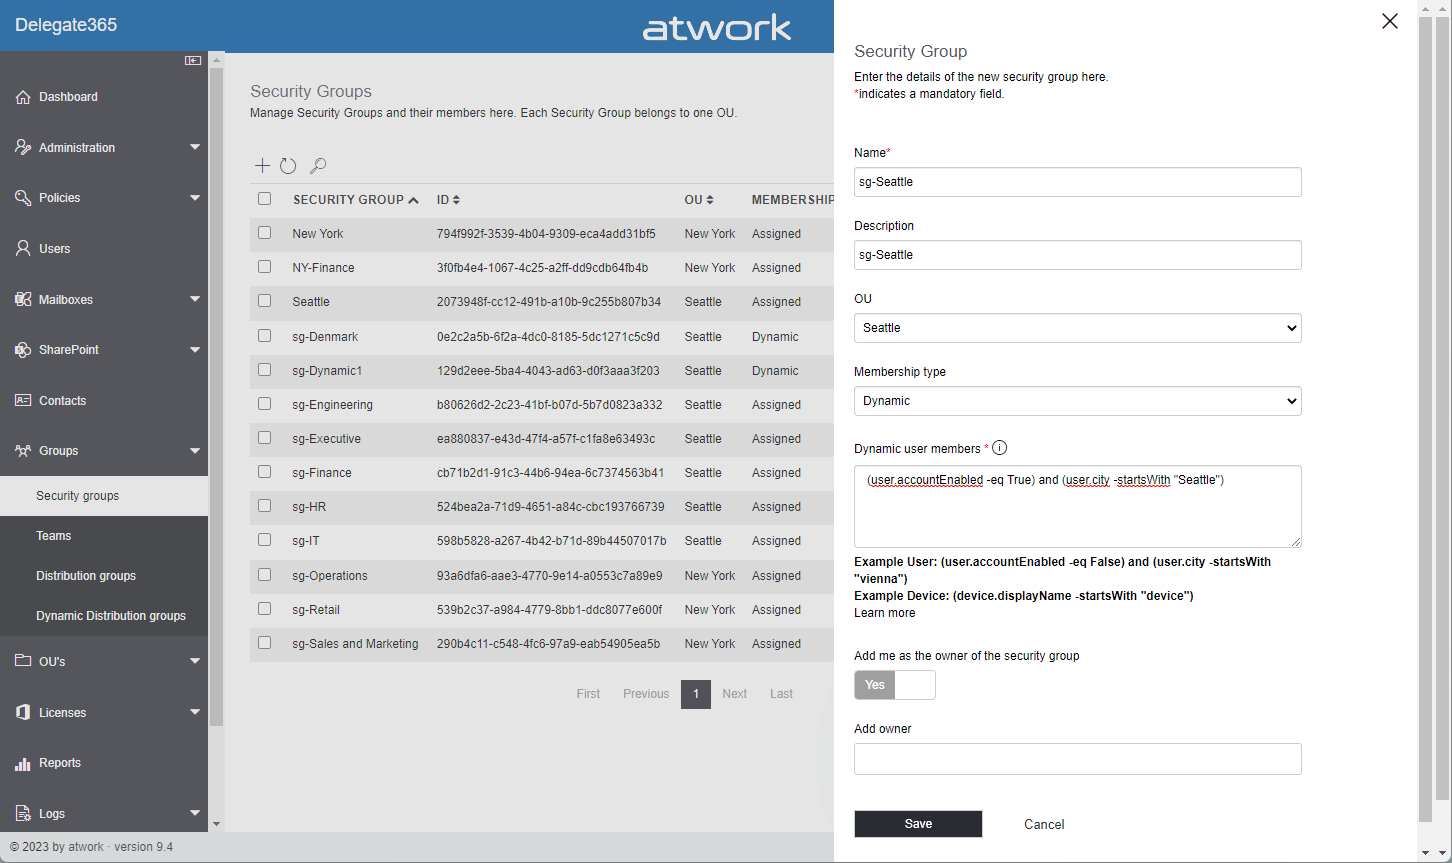The image size is (1452, 863).
Task: Click the Policies key icon
Action: (x=23, y=198)
